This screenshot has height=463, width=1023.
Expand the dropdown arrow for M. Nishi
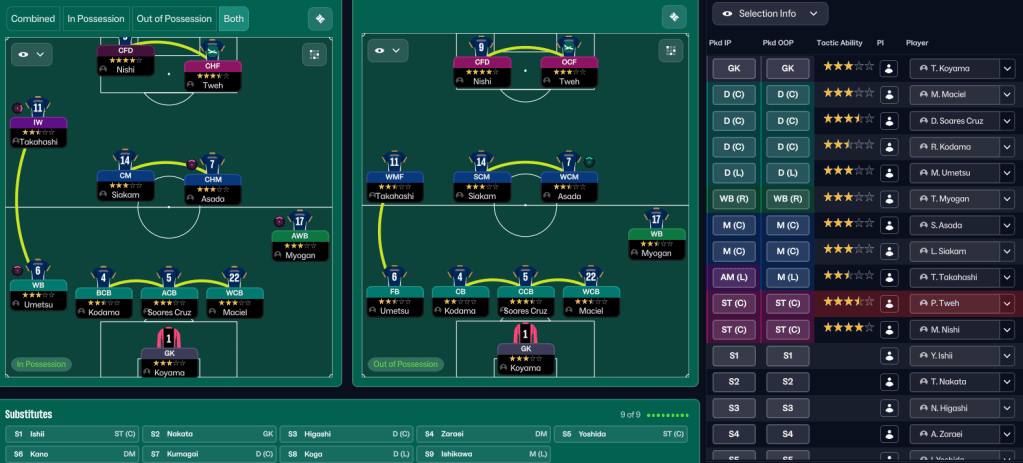(1007, 329)
